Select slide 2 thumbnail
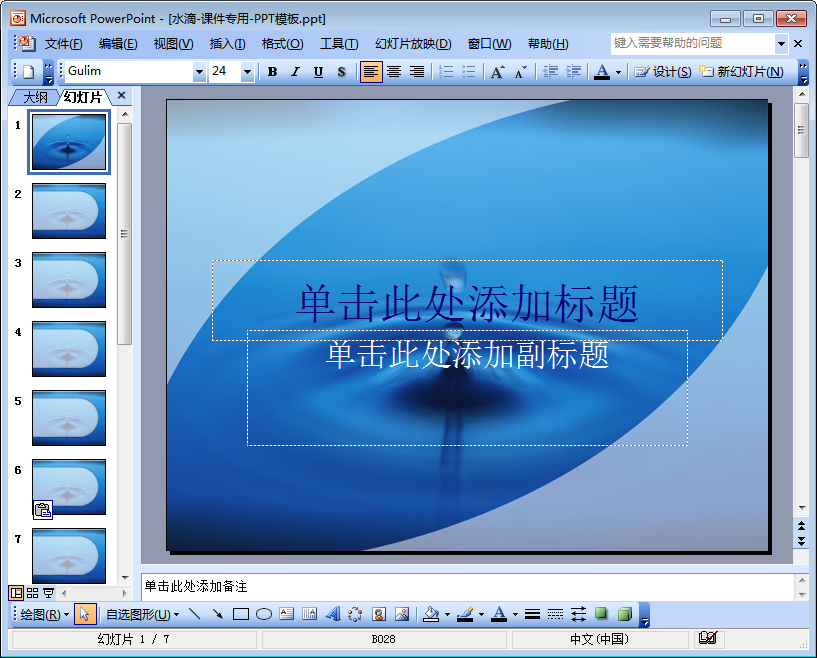 click(69, 211)
